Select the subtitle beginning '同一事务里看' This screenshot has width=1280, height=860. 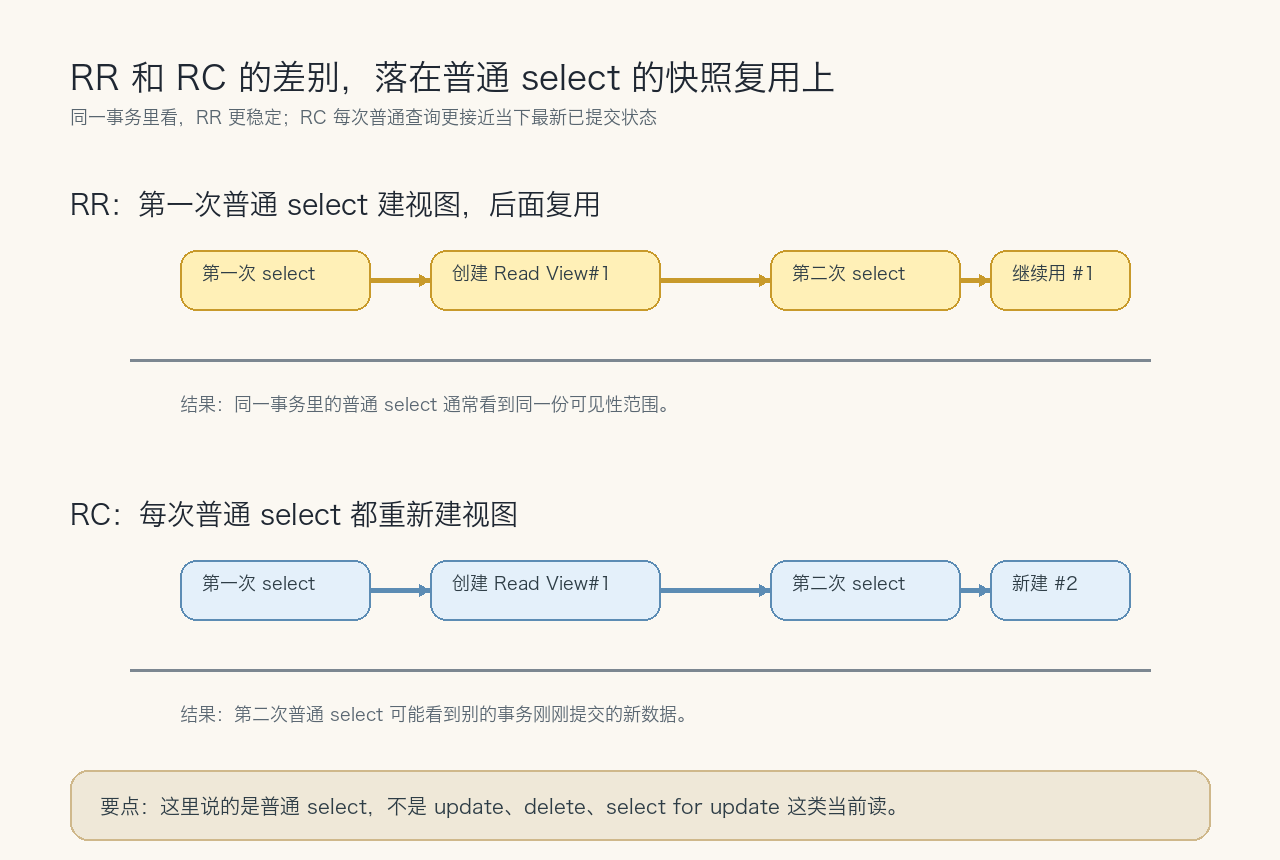tap(364, 117)
